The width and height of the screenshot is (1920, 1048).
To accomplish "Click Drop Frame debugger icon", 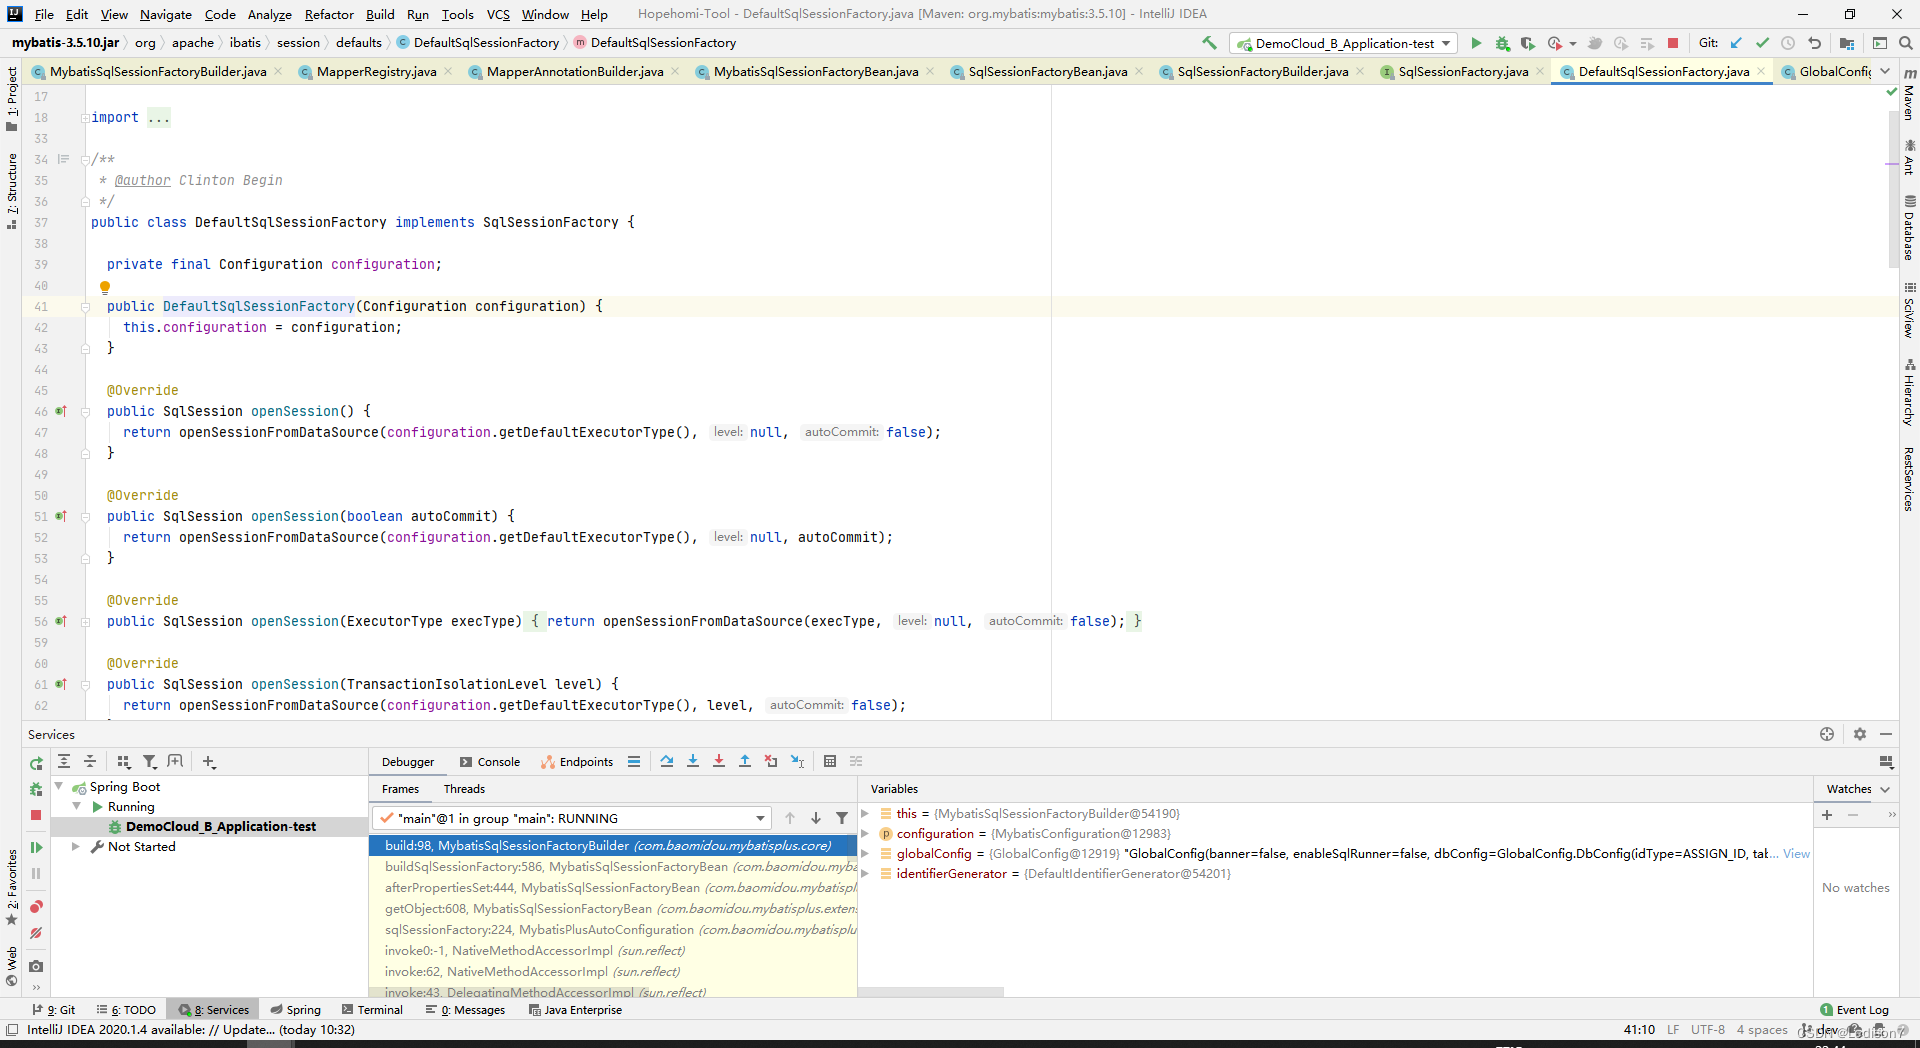I will [771, 762].
